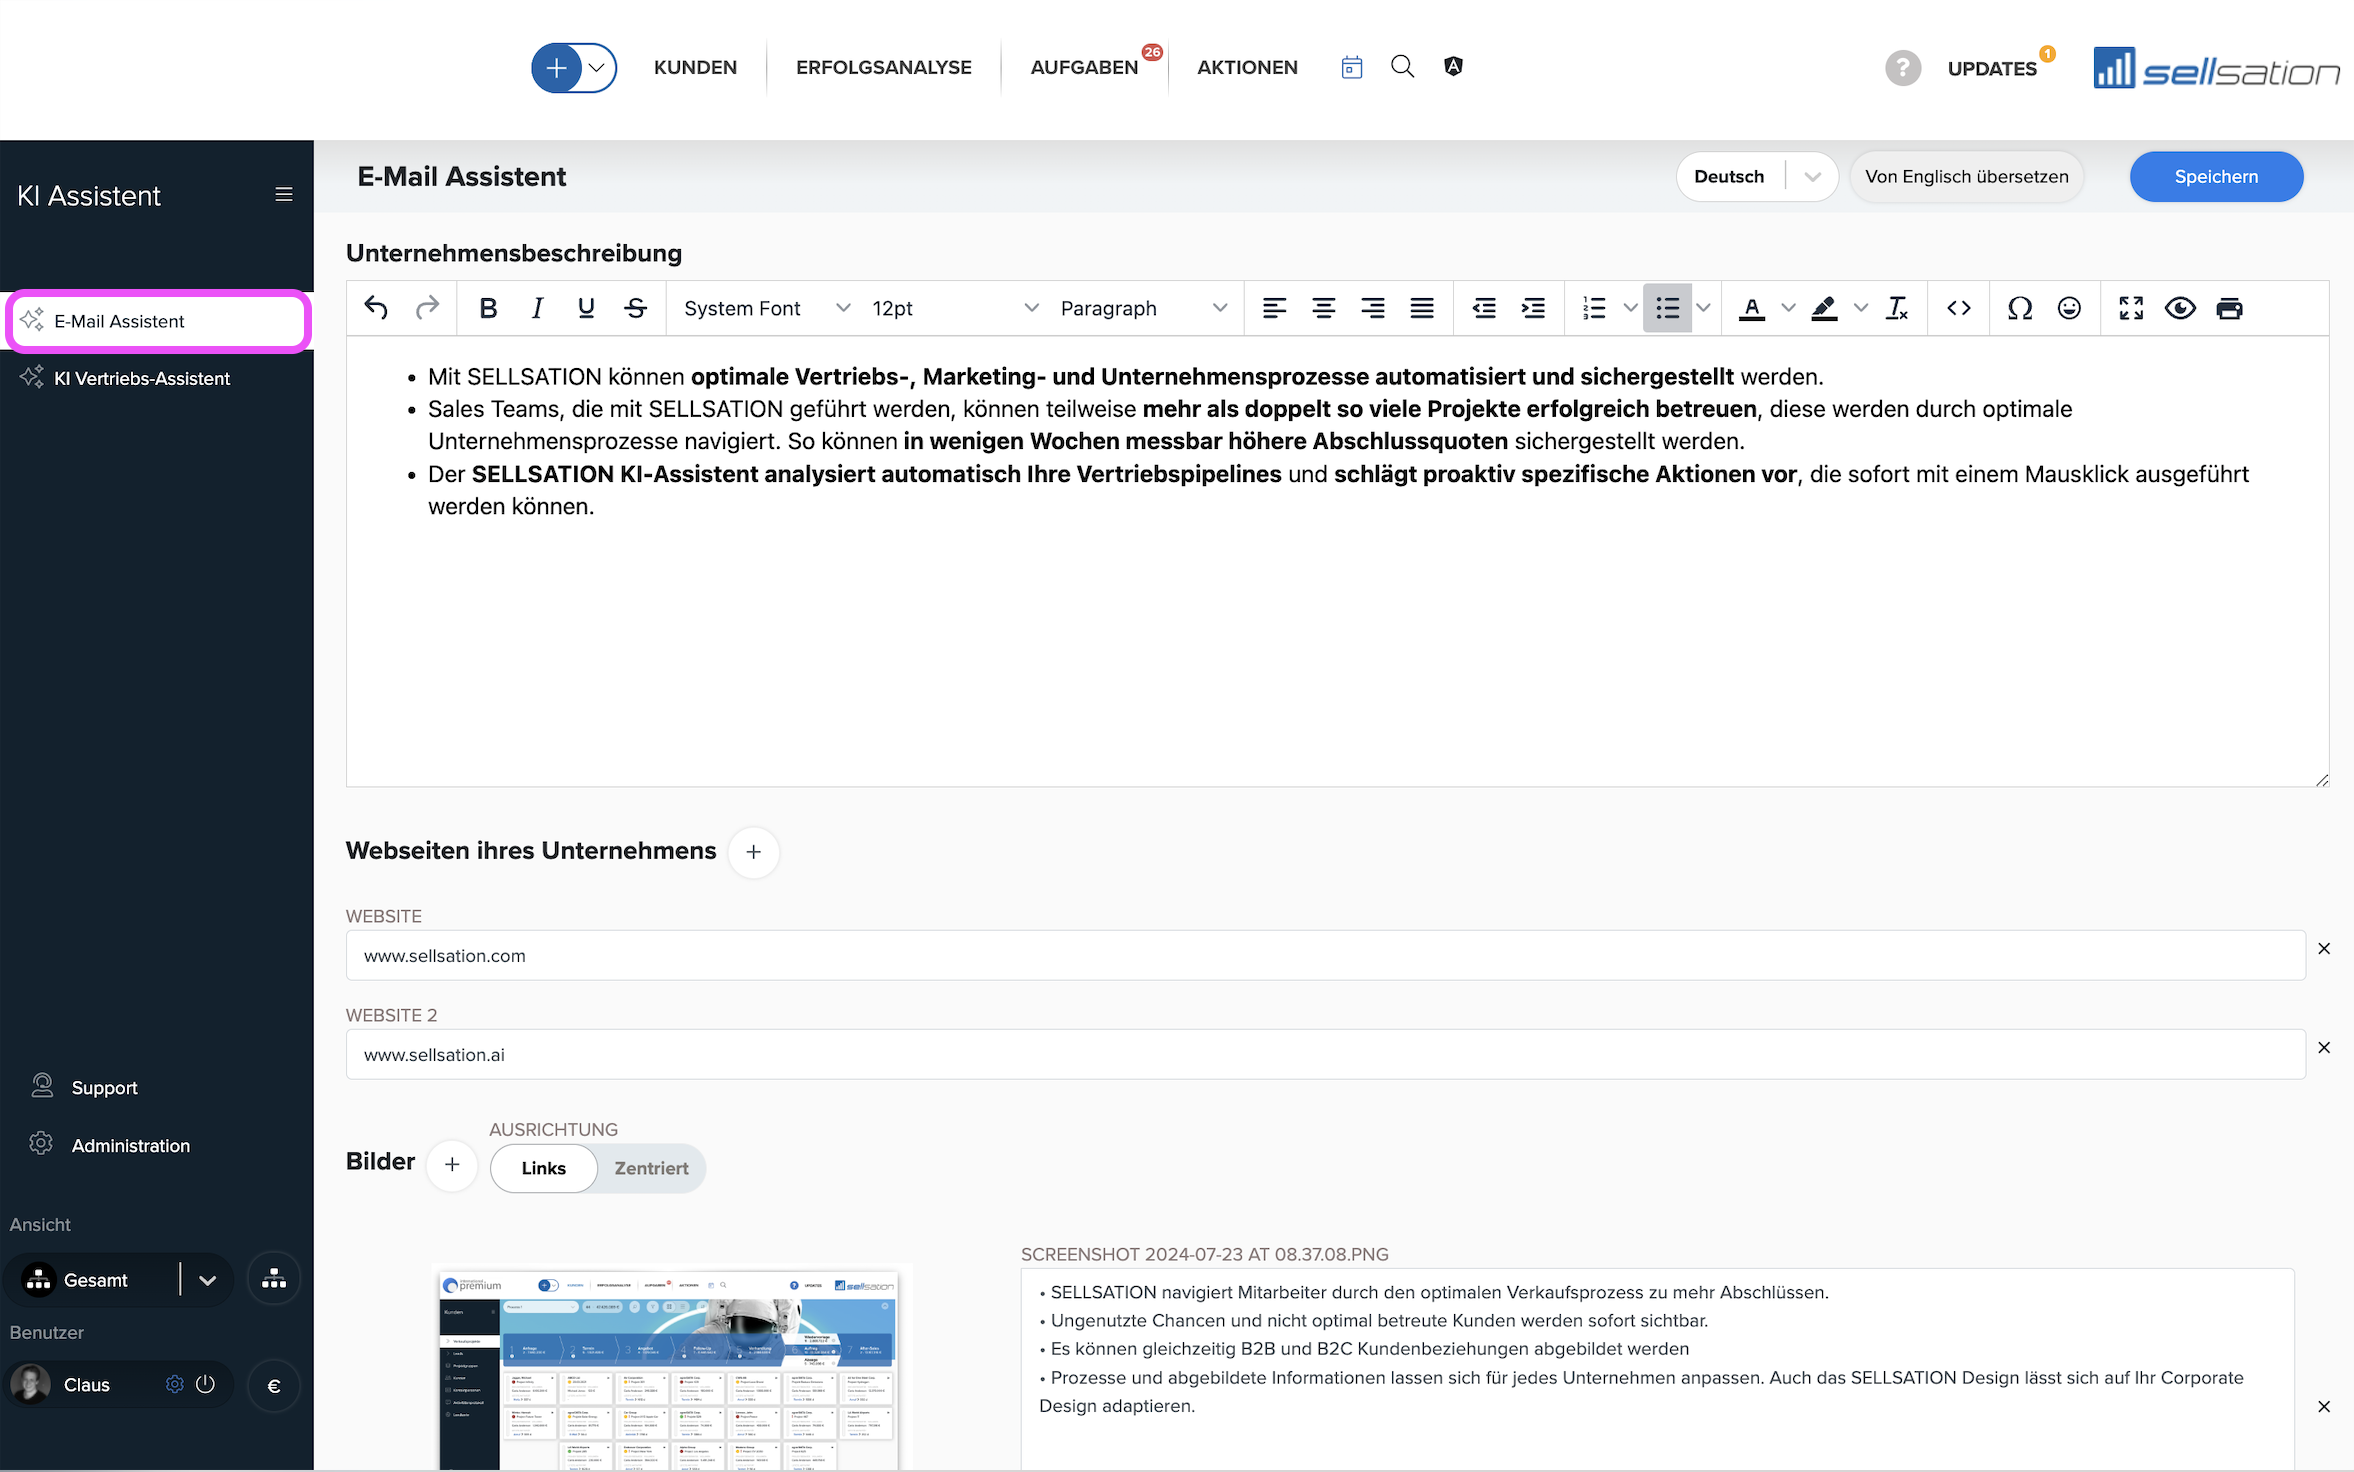The height and width of the screenshot is (1472, 2354).
Task: Clear text formatting
Action: tap(1897, 308)
